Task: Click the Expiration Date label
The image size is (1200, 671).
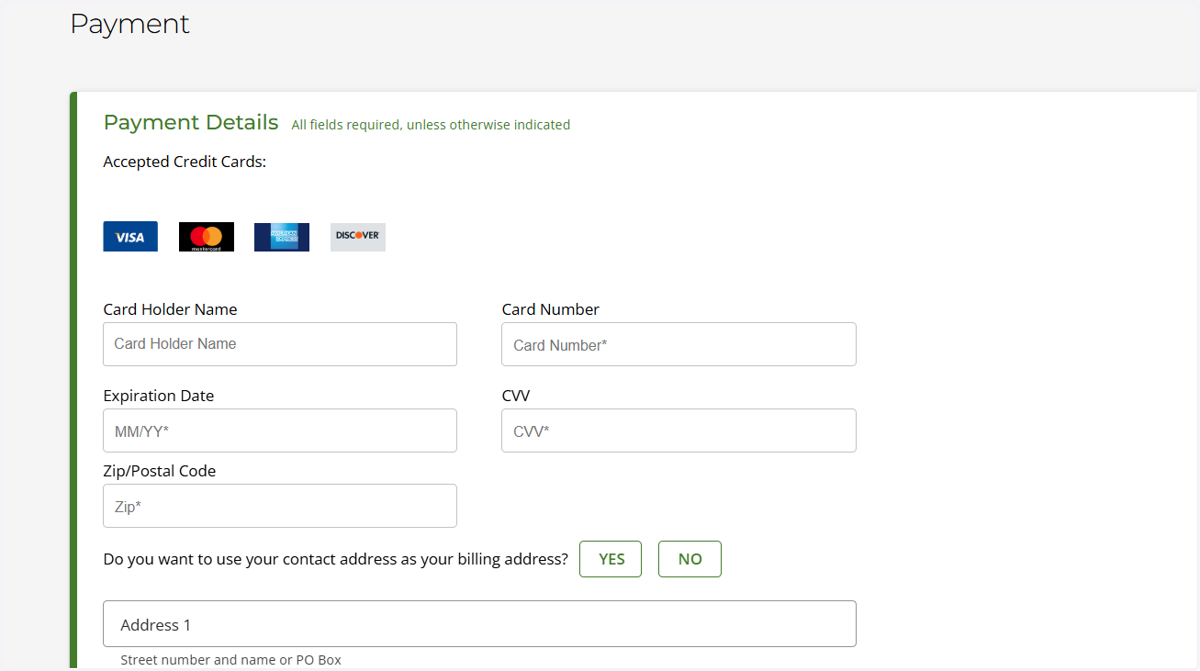Action: click(158, 395)
